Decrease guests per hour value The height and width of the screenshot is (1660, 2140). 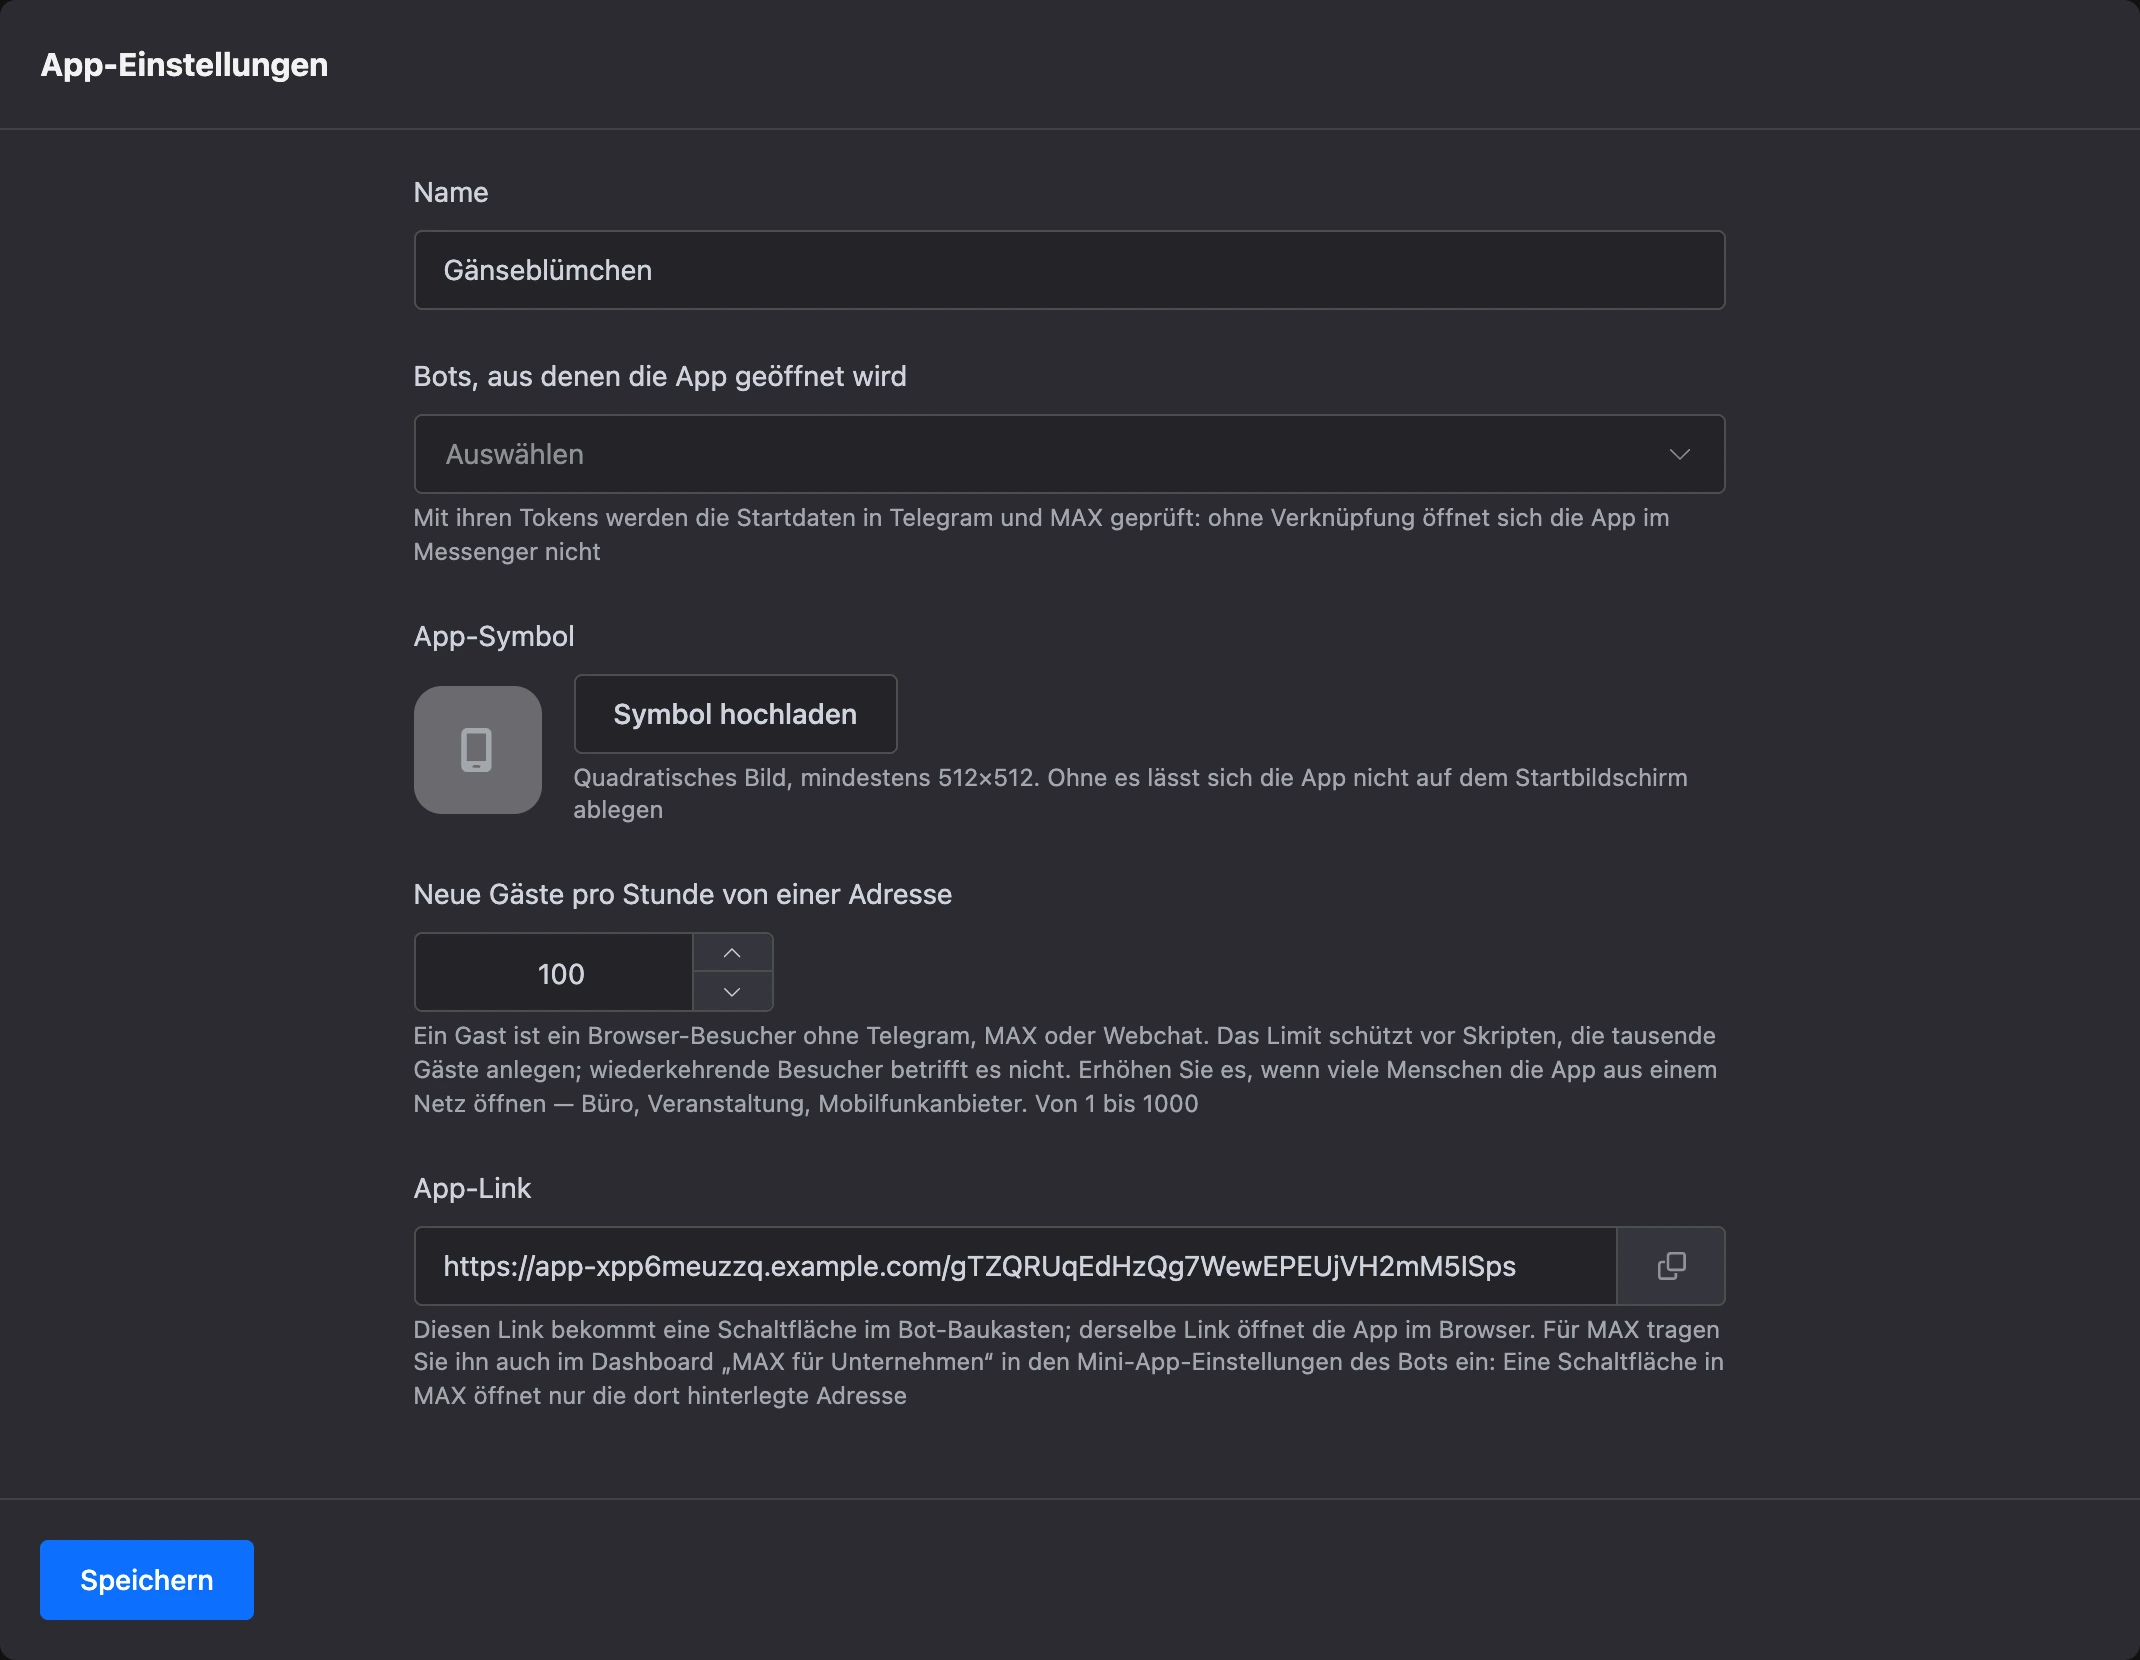coord(732,991)
